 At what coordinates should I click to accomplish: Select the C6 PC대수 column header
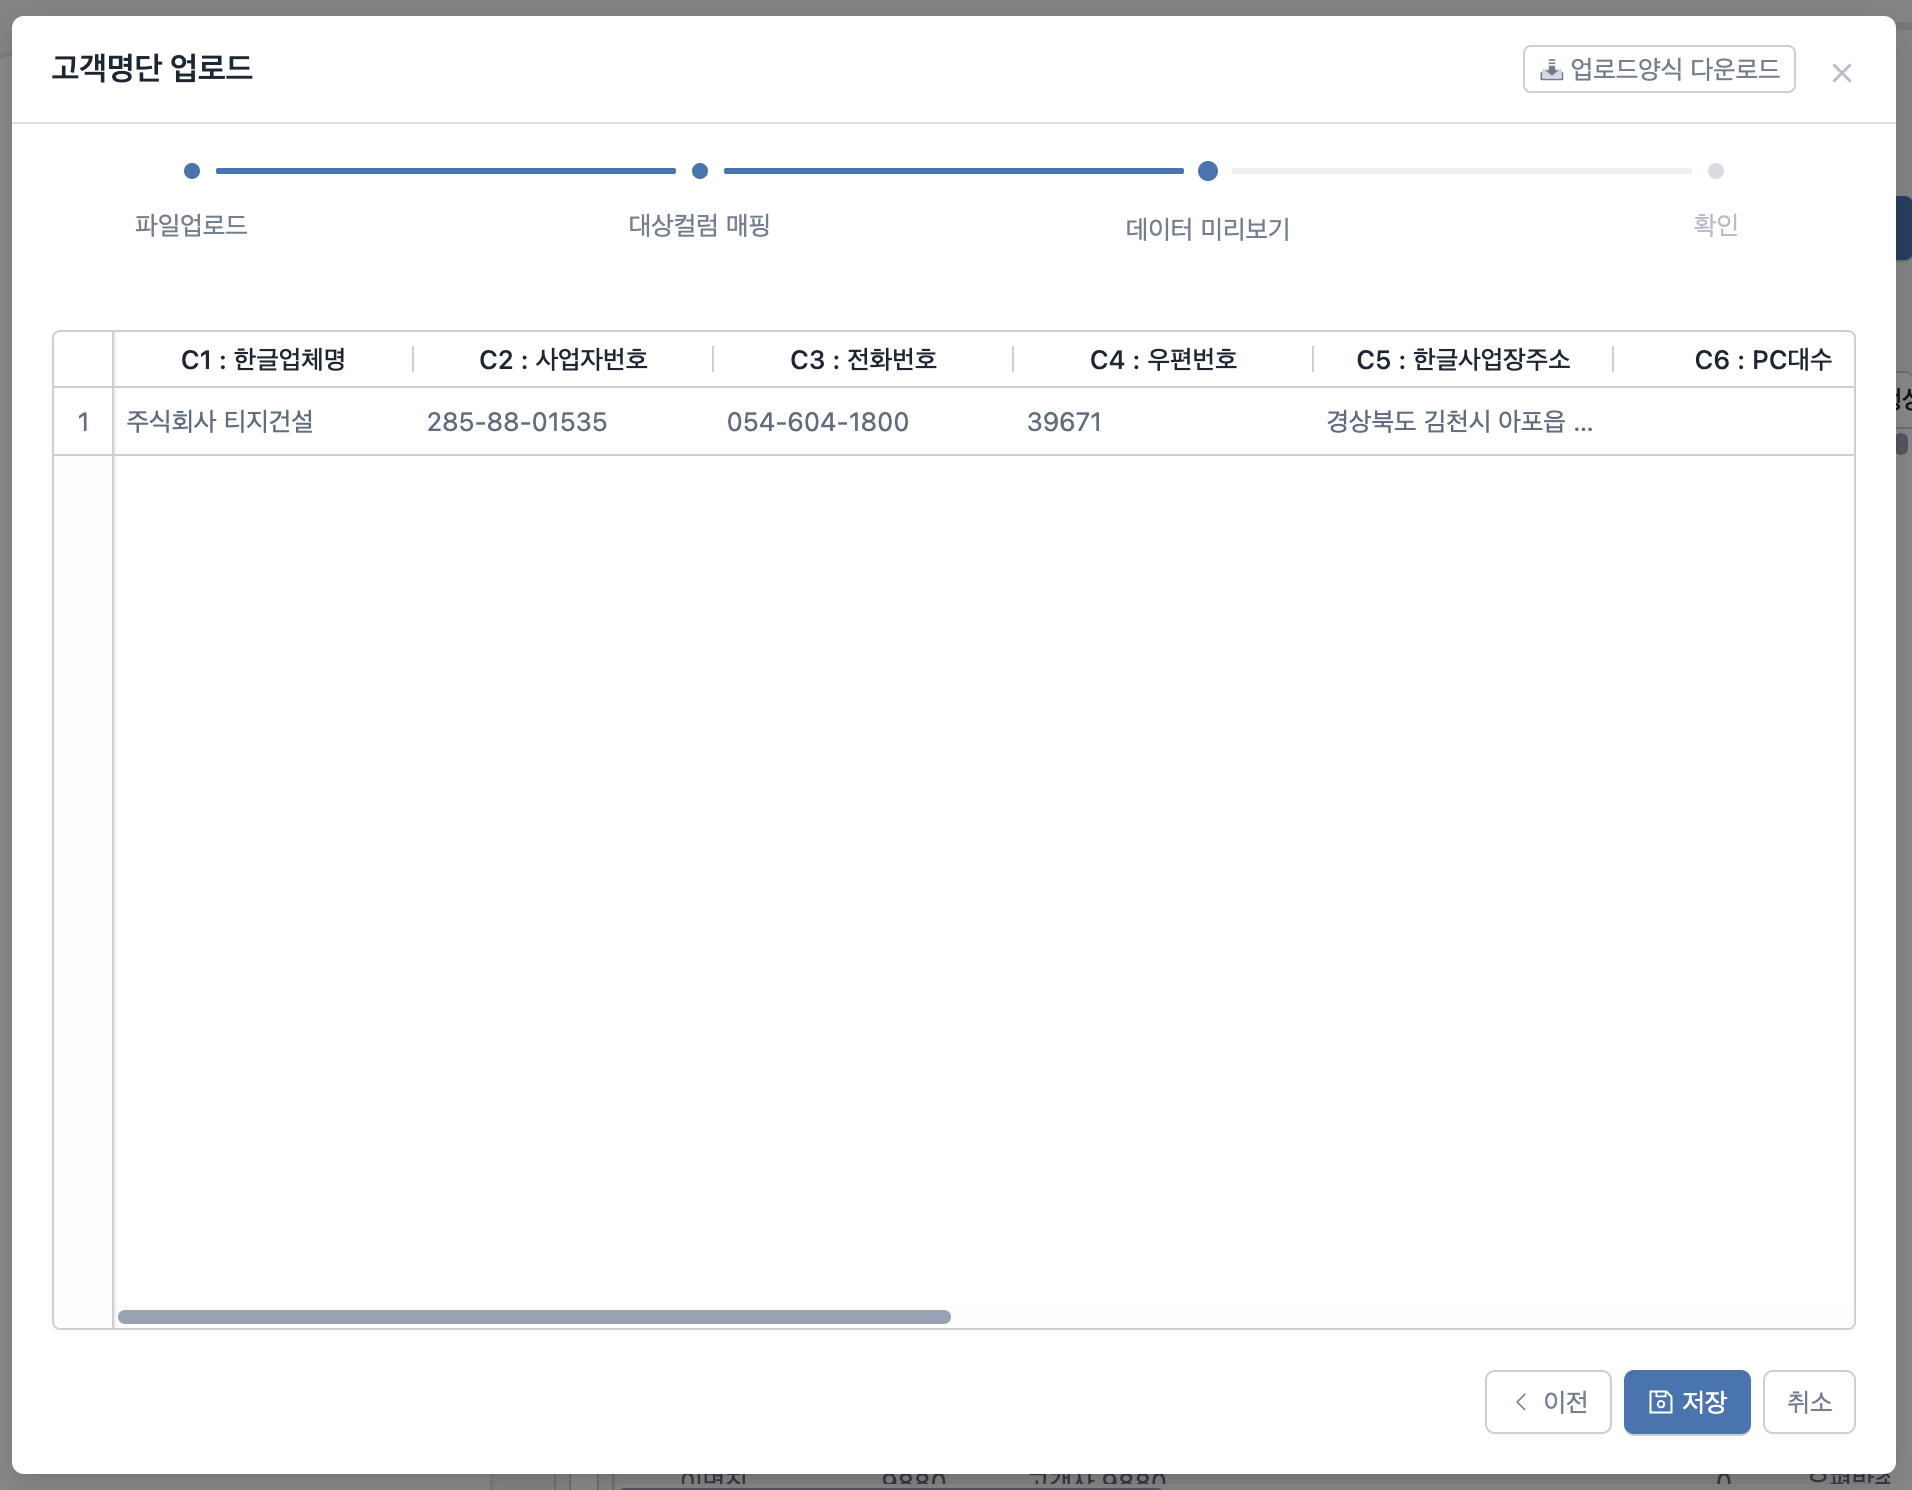(x=1762, y=360)
